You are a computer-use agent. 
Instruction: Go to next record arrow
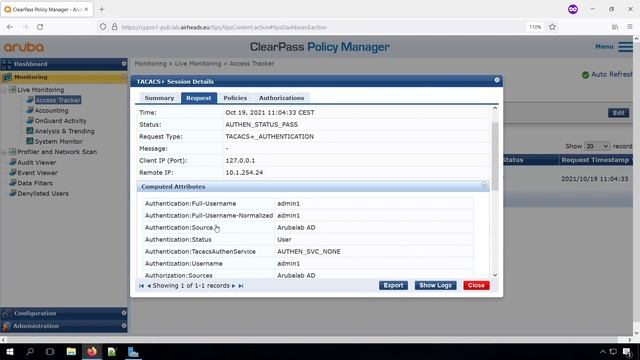click(233, 286)
